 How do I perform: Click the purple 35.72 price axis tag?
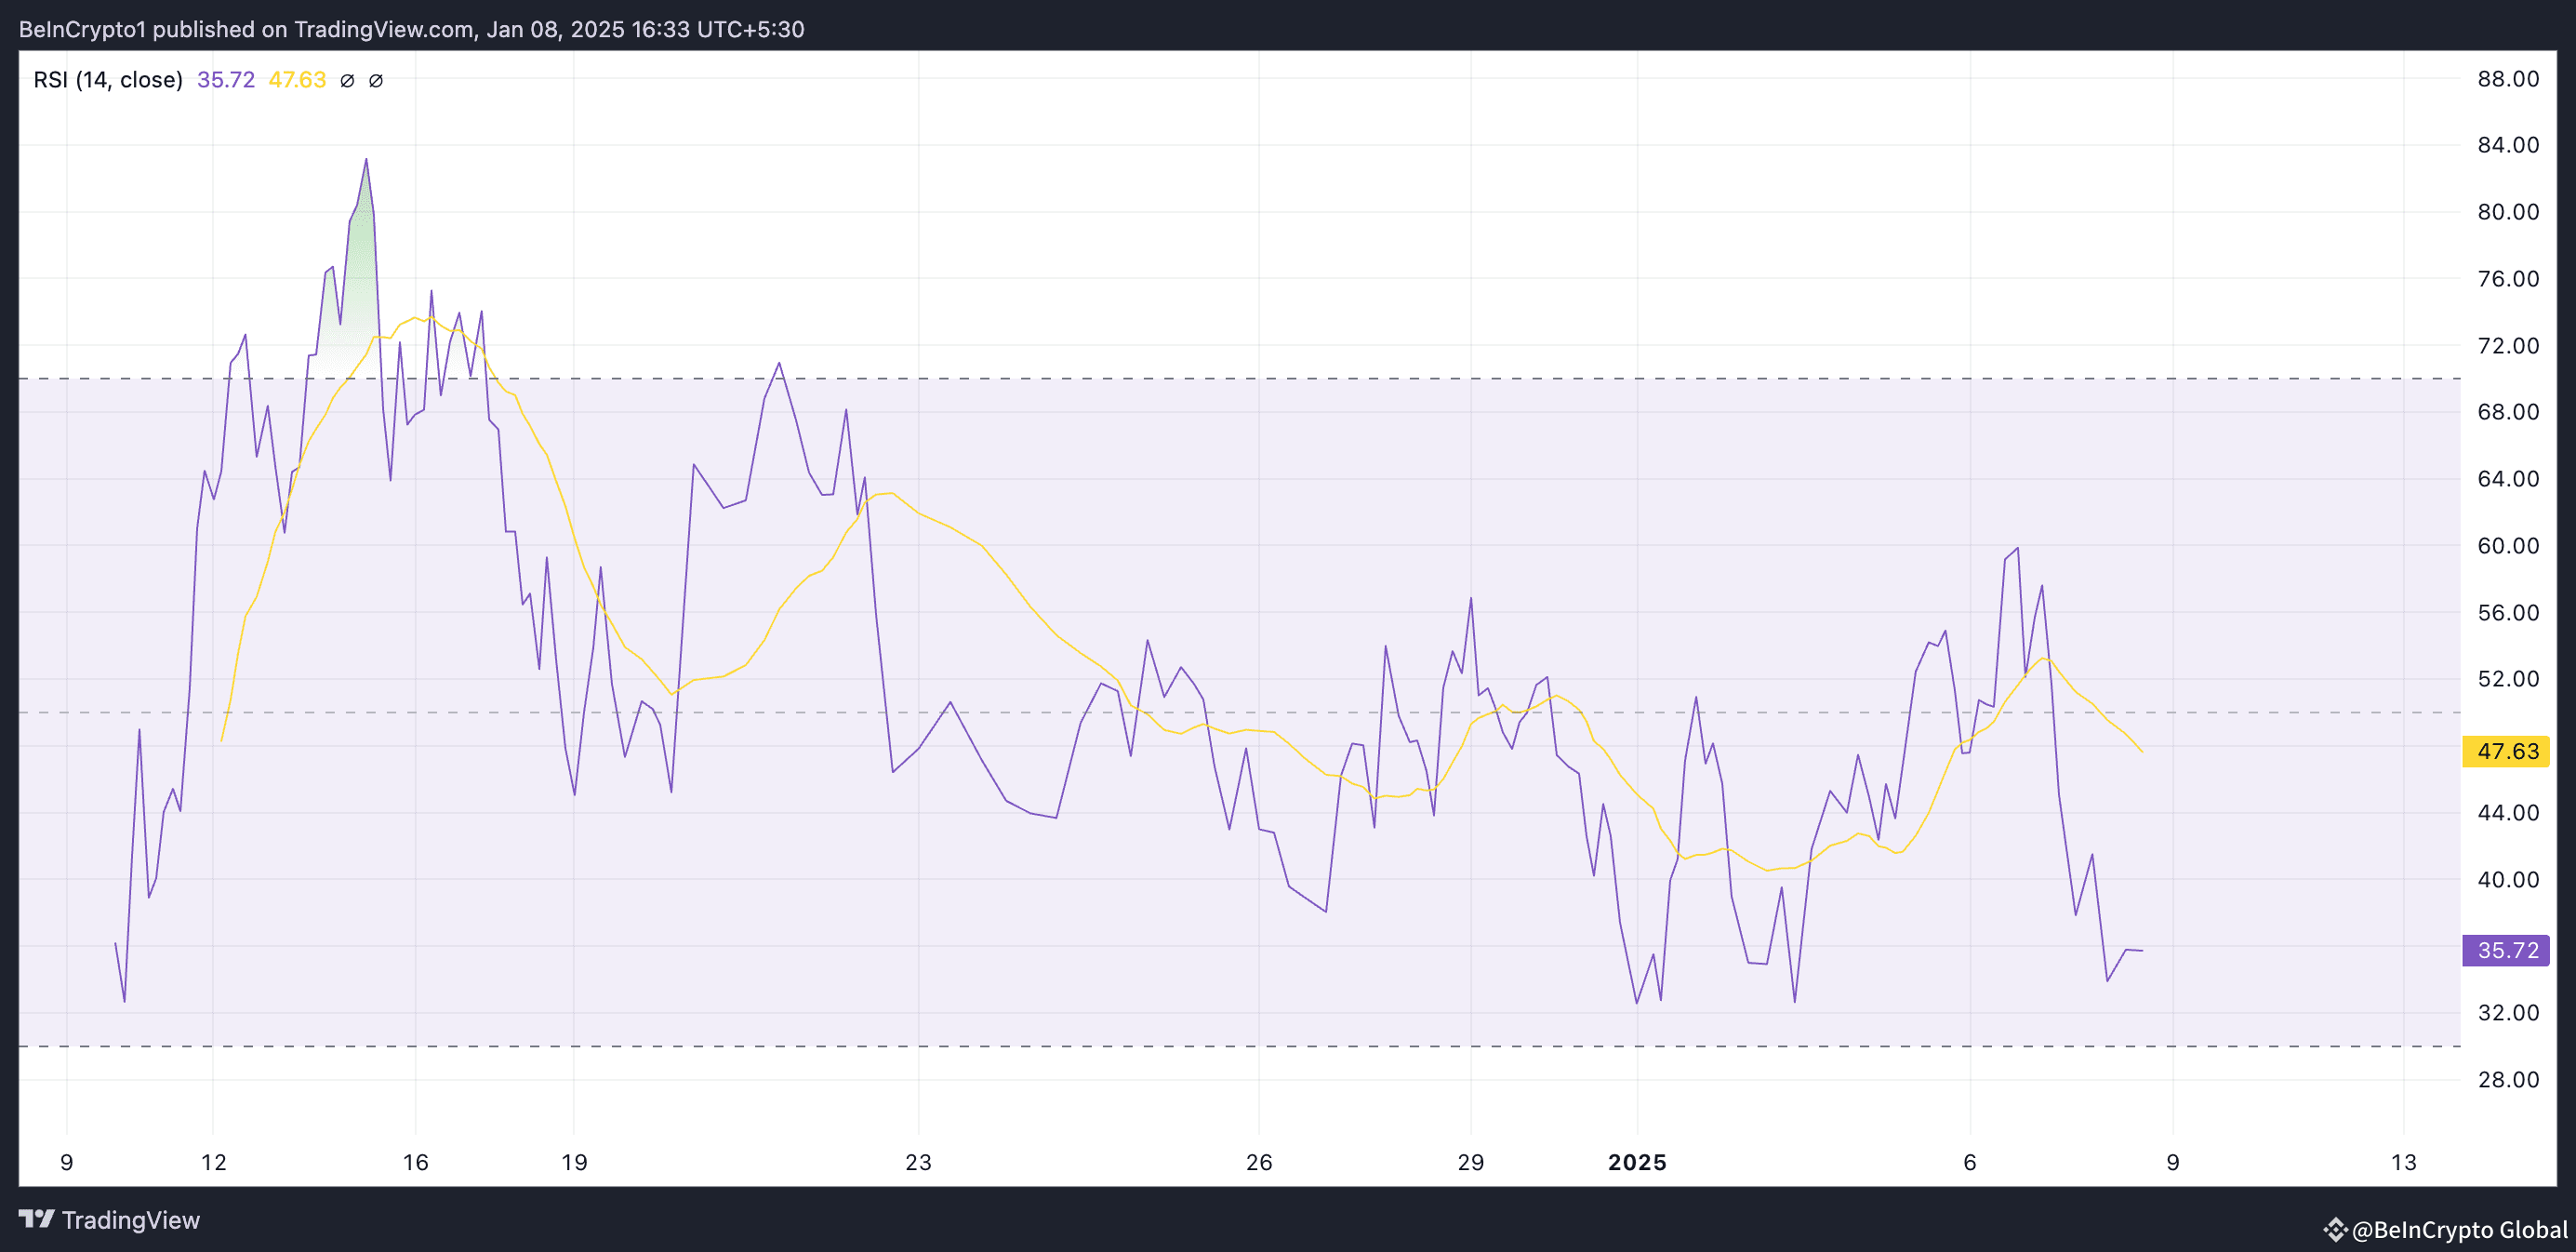[x=2506, y=950]
